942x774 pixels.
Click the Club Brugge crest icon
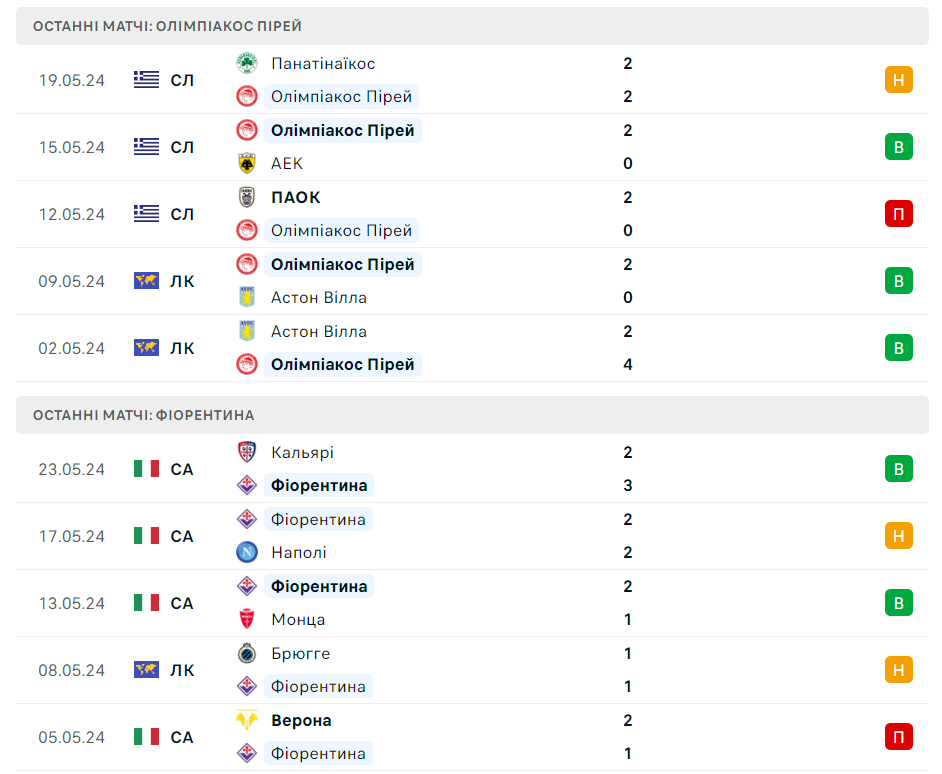coord(246,653)
